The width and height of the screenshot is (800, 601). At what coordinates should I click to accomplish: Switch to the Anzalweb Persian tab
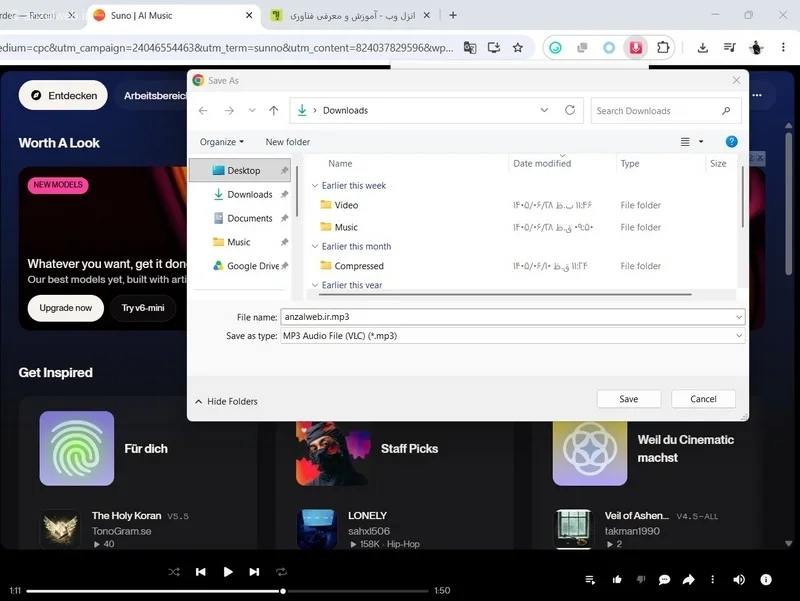351,15
